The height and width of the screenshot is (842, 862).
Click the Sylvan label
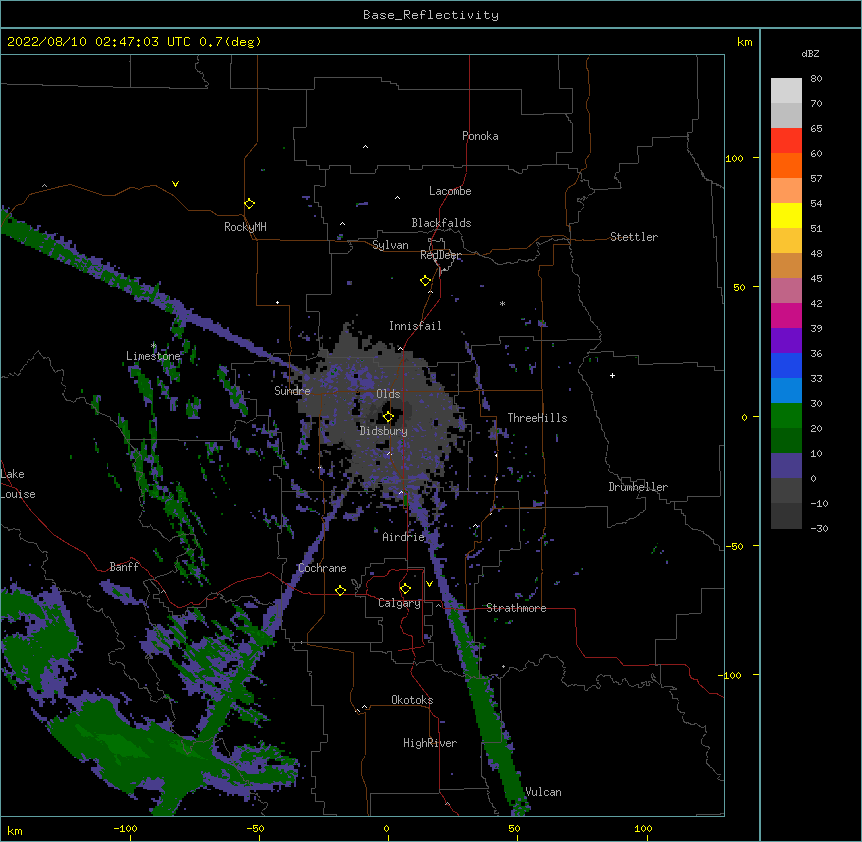click(390, 245)
